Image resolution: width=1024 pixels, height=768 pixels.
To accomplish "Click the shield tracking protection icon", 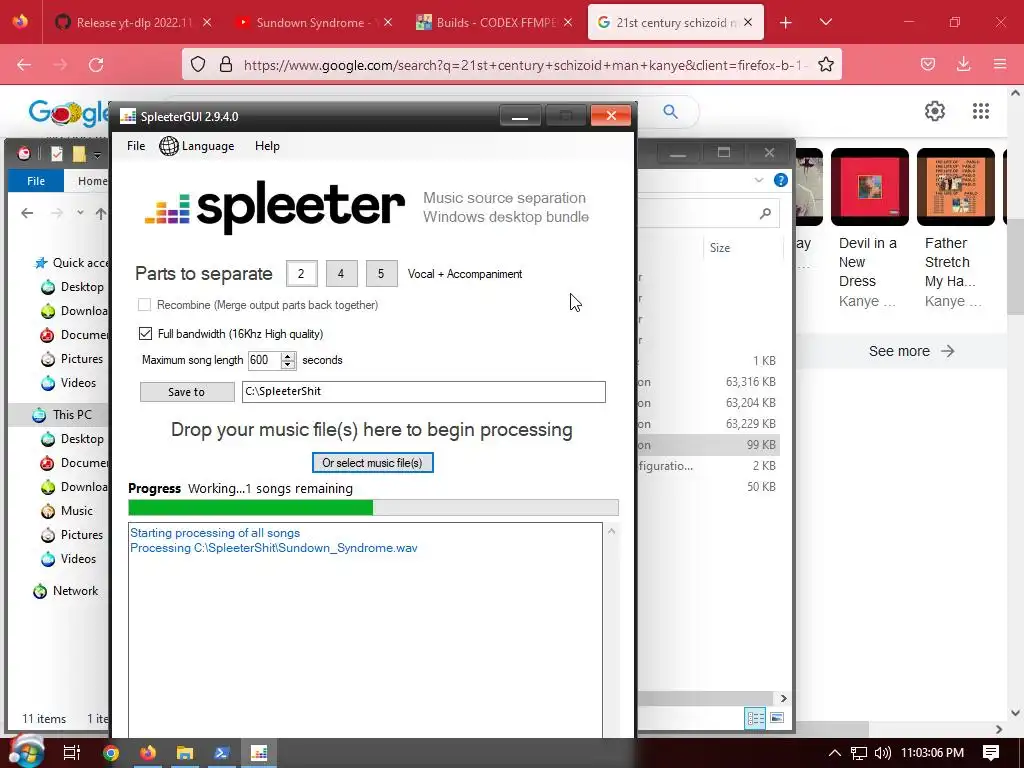I will pos(198,65).
